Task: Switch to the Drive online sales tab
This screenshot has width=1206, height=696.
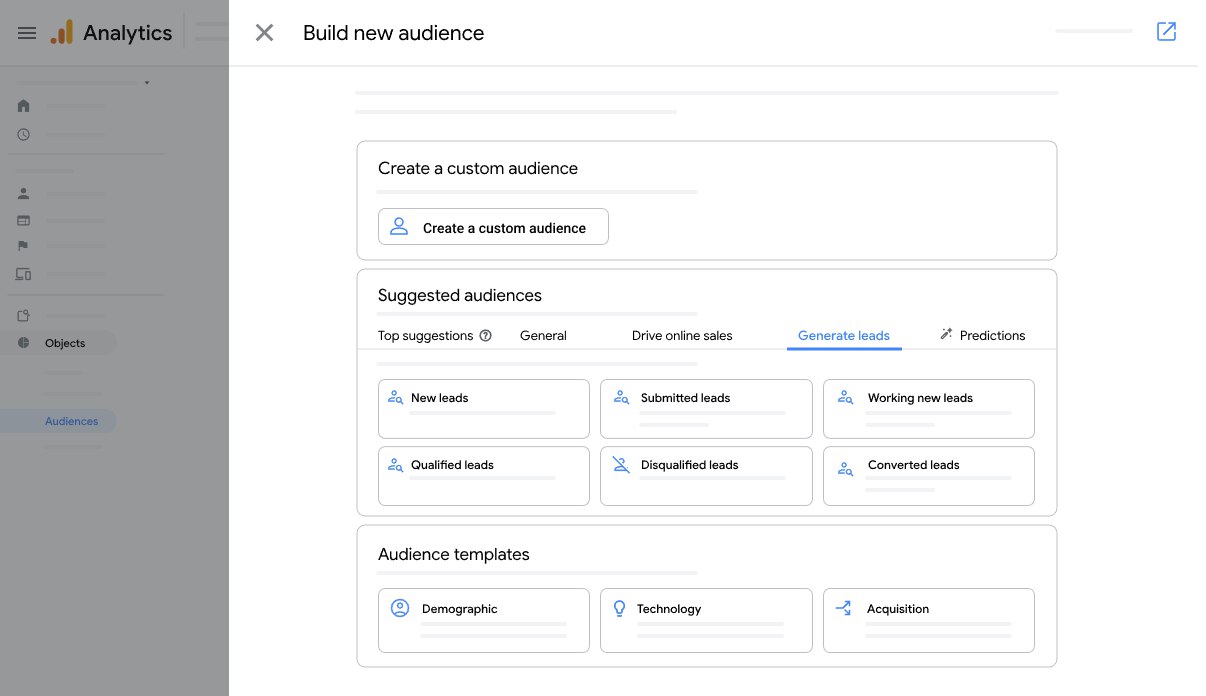Action: 682,336
